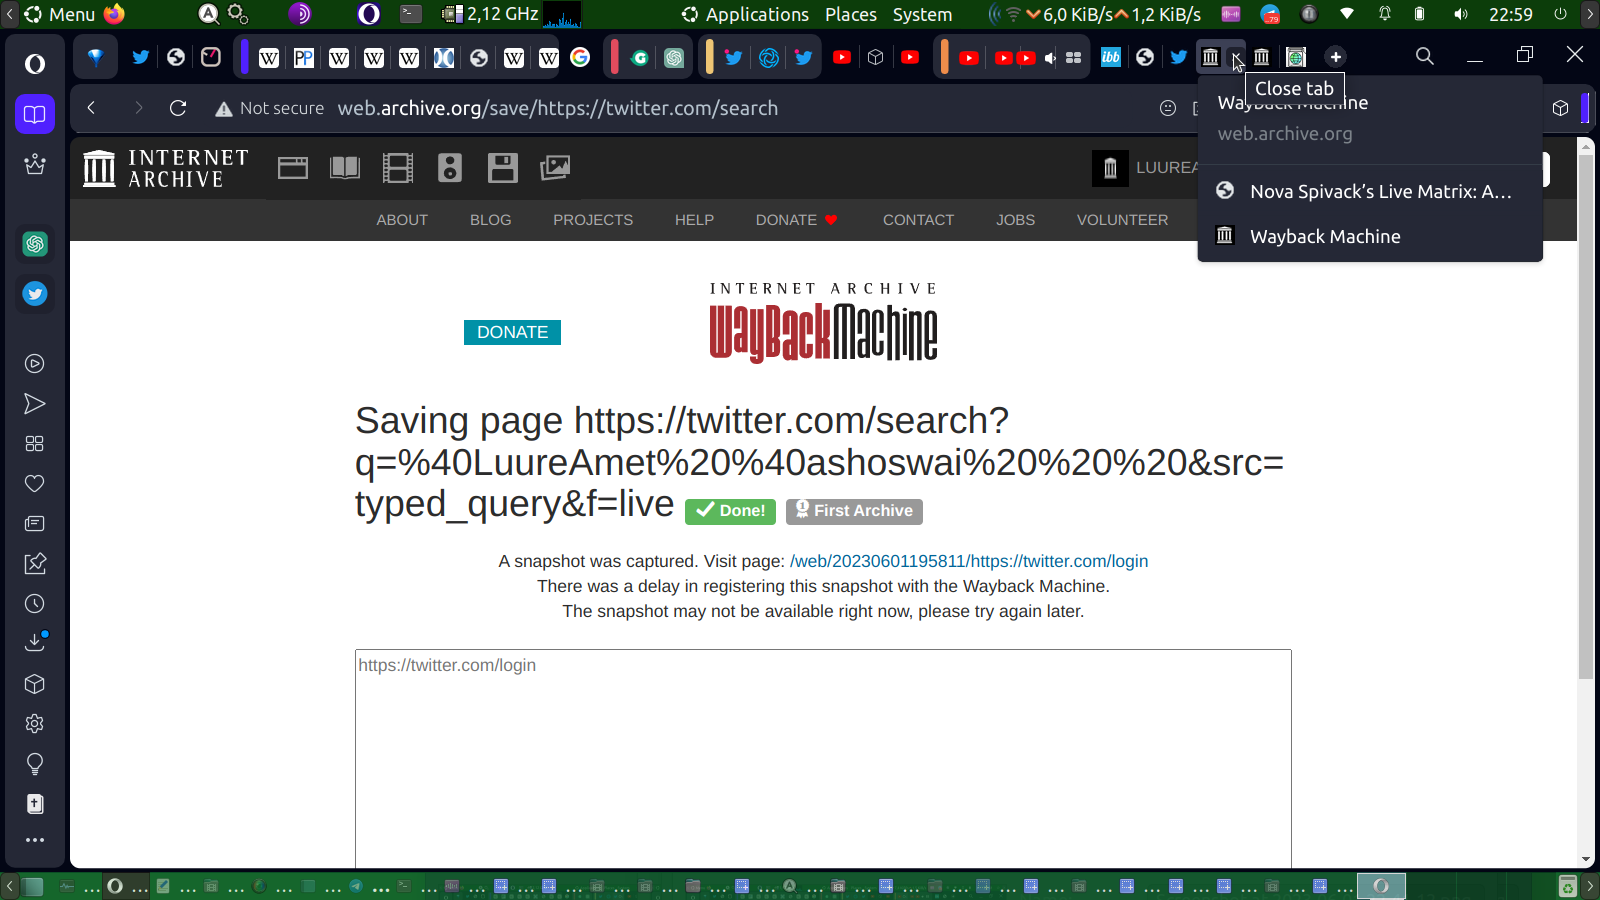
Task: Switch to the ibb tab
Action: (1111, 57)
